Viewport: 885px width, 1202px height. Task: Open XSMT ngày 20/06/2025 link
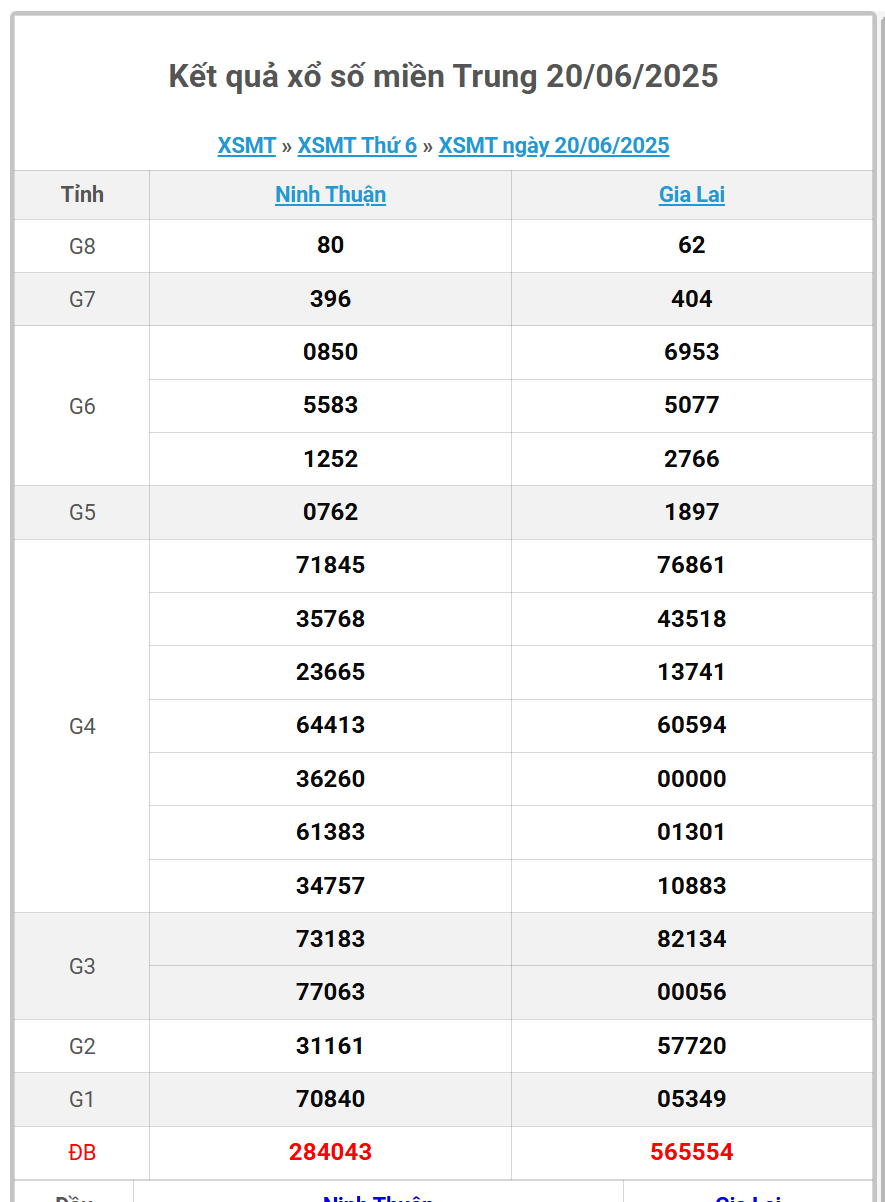[x=554, y=145]
